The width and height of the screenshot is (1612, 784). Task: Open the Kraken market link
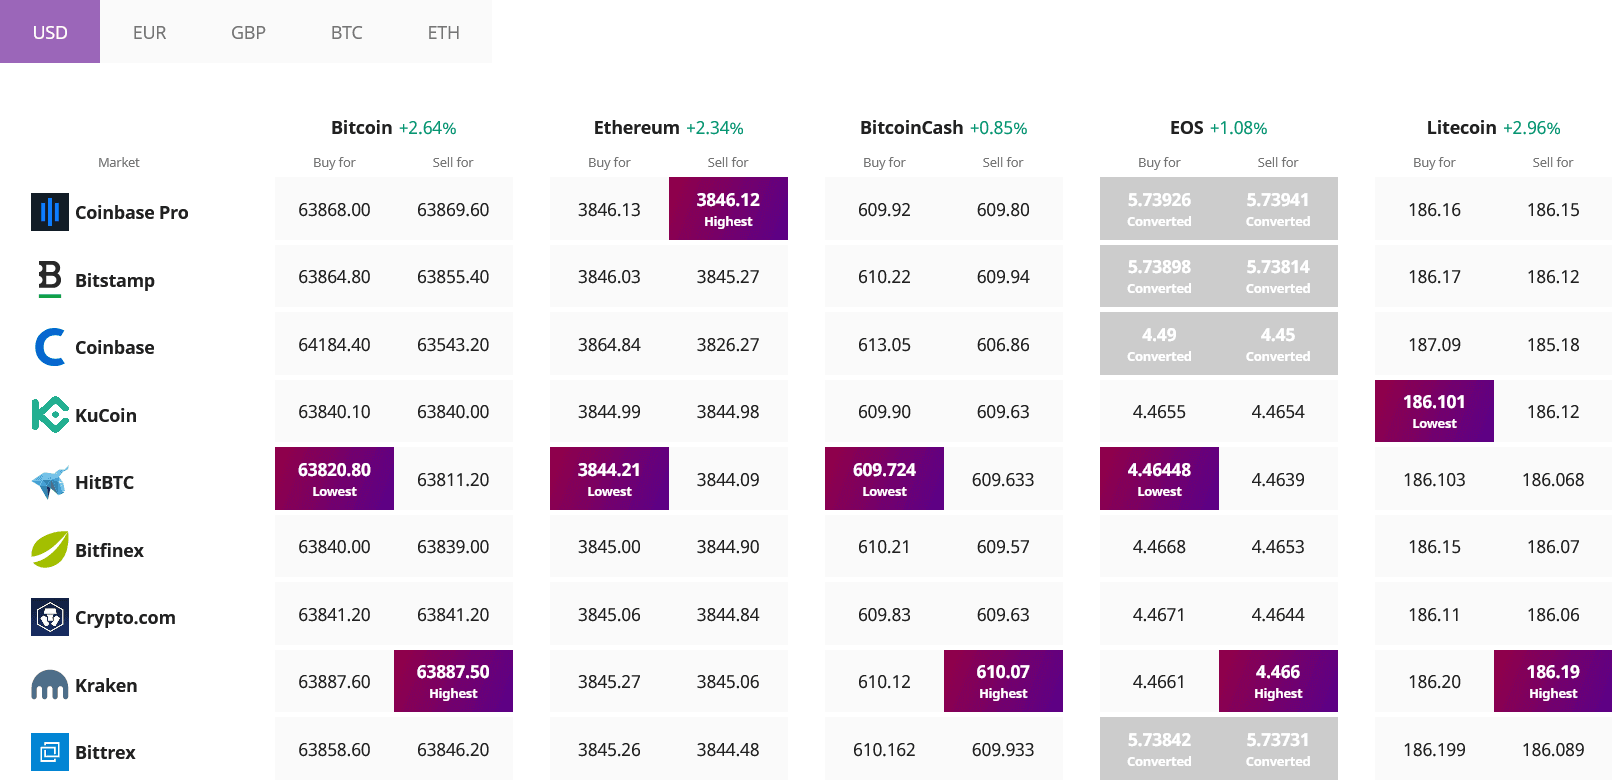click(x=106, y=685)
